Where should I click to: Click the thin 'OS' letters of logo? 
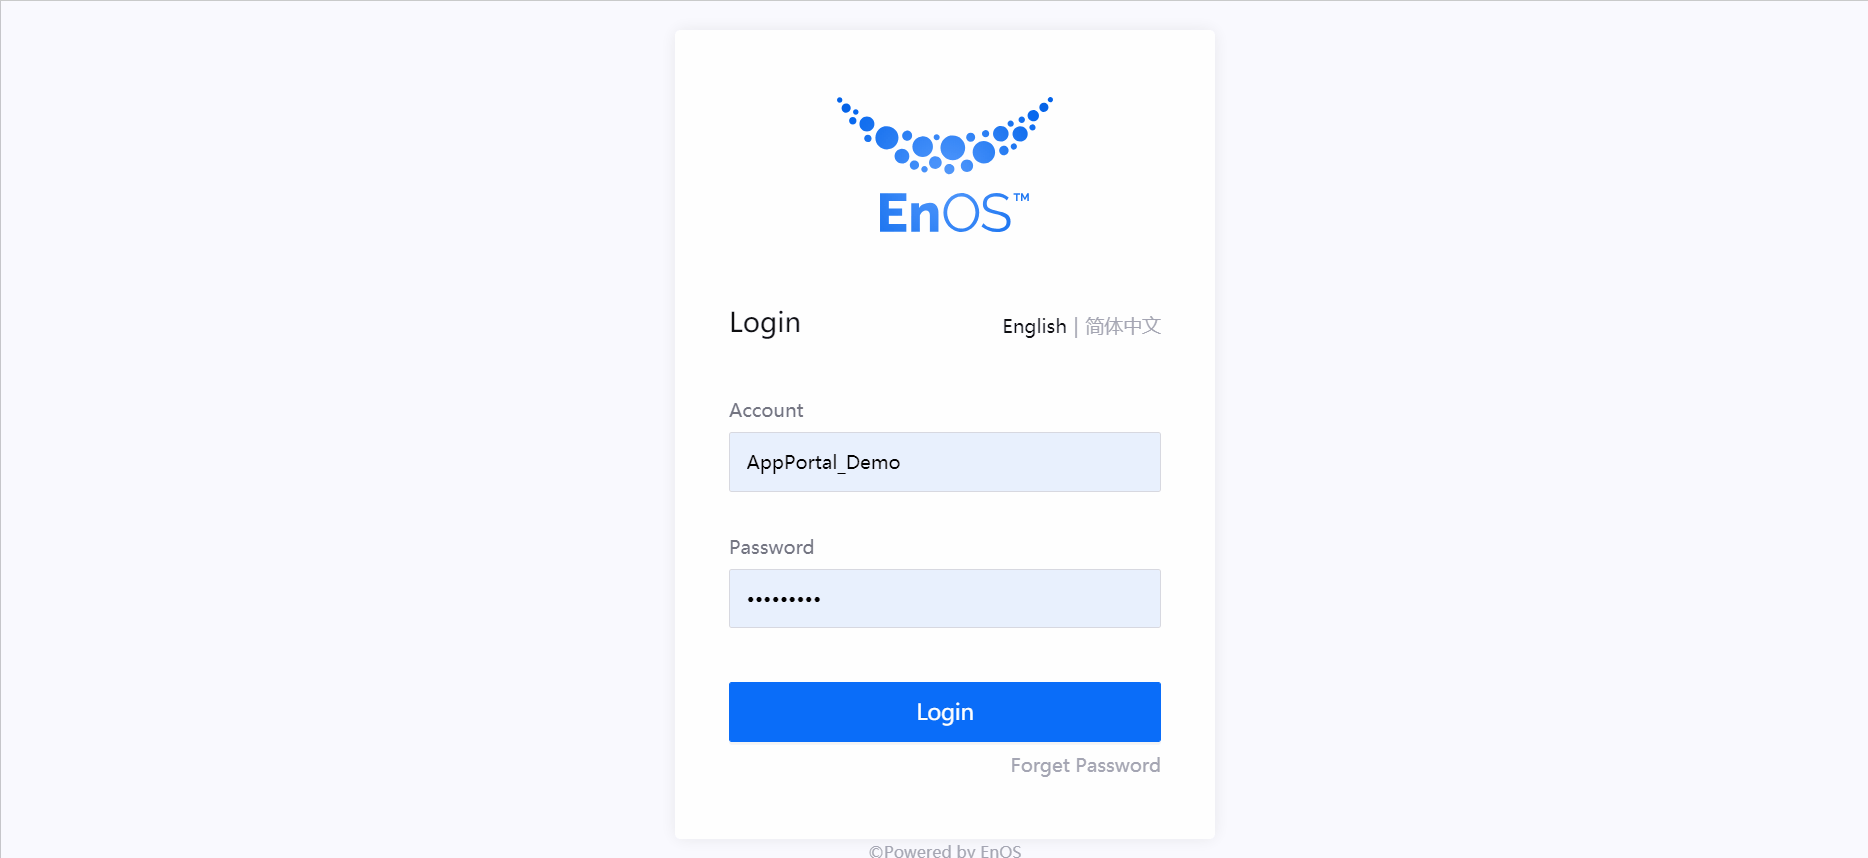point(977,213)
